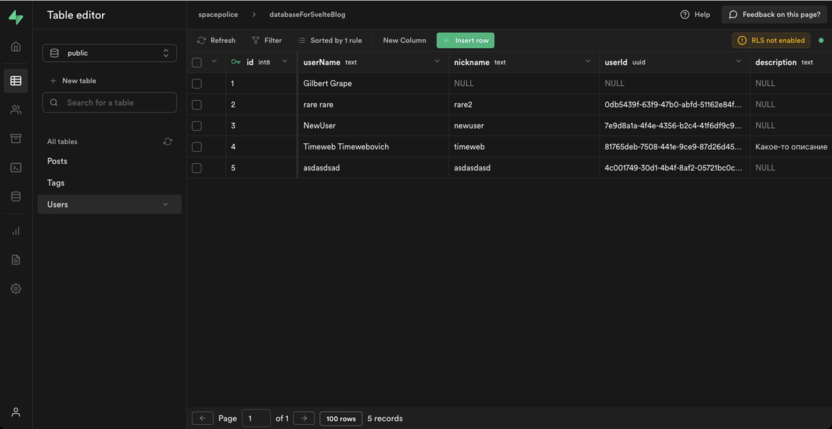The image size is (832, 429).
Task: Select the Posts table in list
Action: [58, 161]
